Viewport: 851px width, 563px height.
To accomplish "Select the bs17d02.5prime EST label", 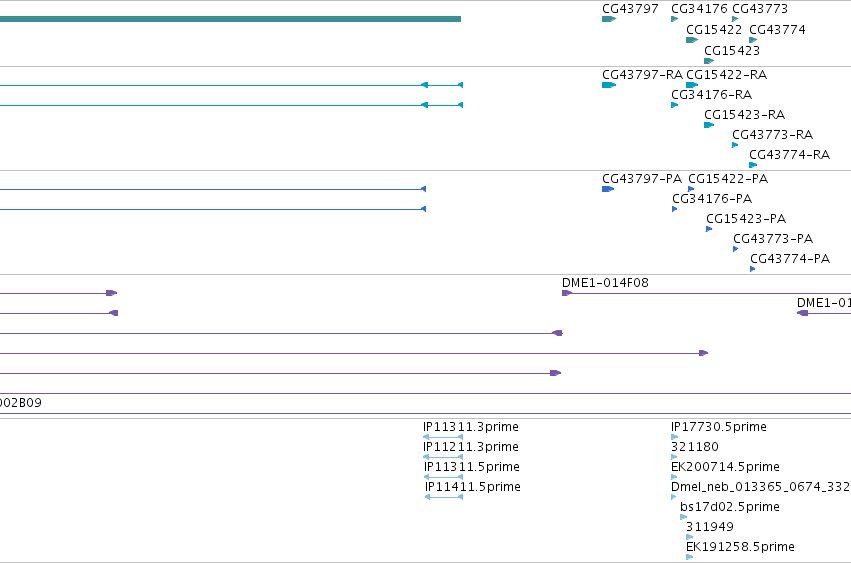I will click(x=729, y=507).
